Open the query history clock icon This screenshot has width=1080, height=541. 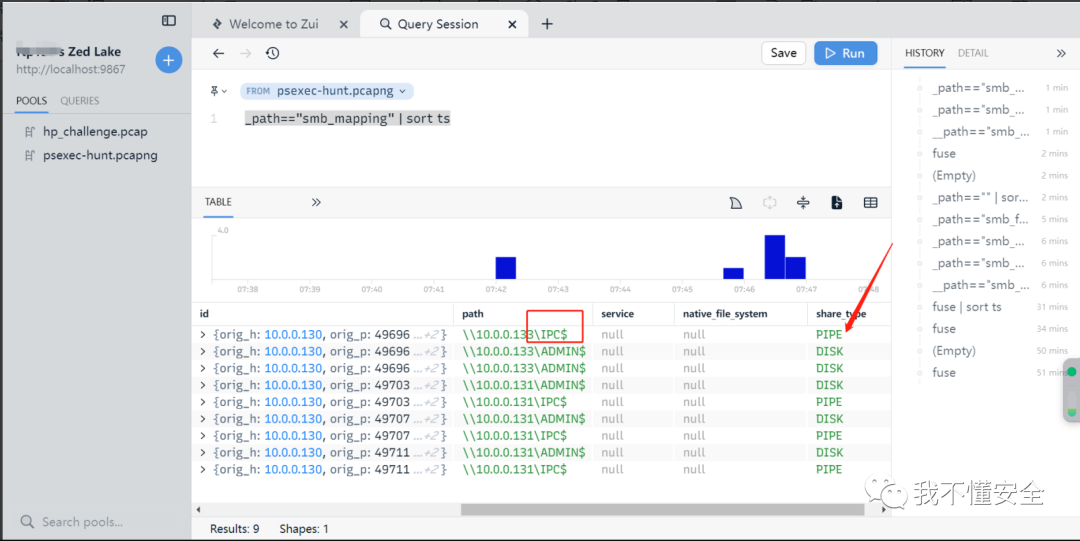(x=273, y=53)
